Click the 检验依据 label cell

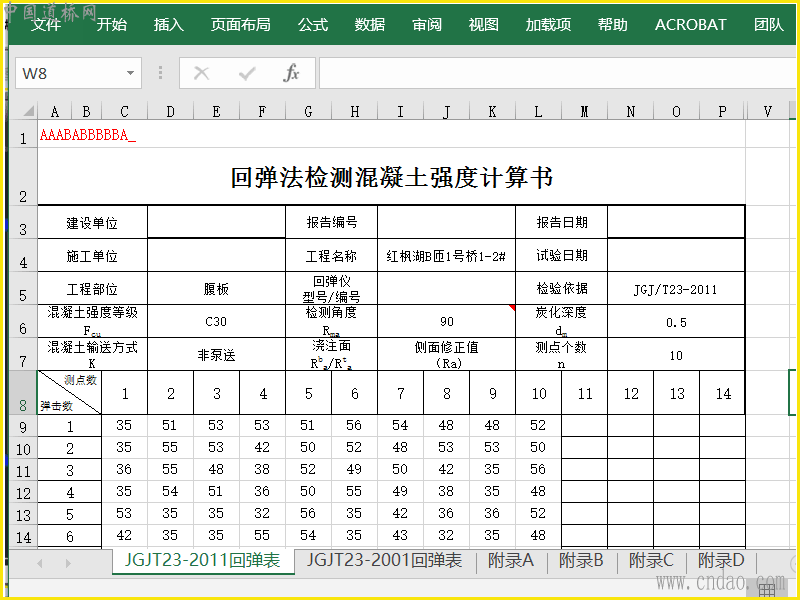click(x=562, y=289)
